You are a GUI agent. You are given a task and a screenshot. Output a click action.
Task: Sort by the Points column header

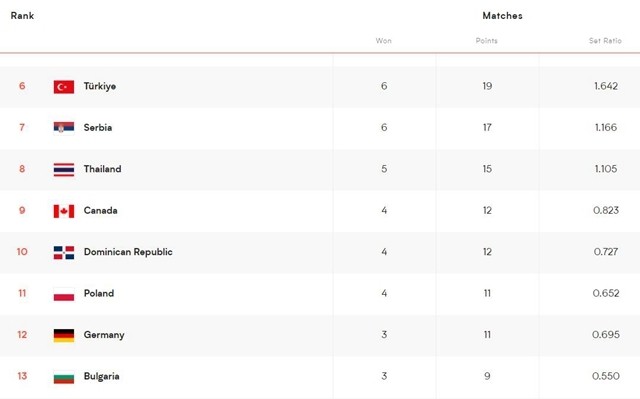487,40
